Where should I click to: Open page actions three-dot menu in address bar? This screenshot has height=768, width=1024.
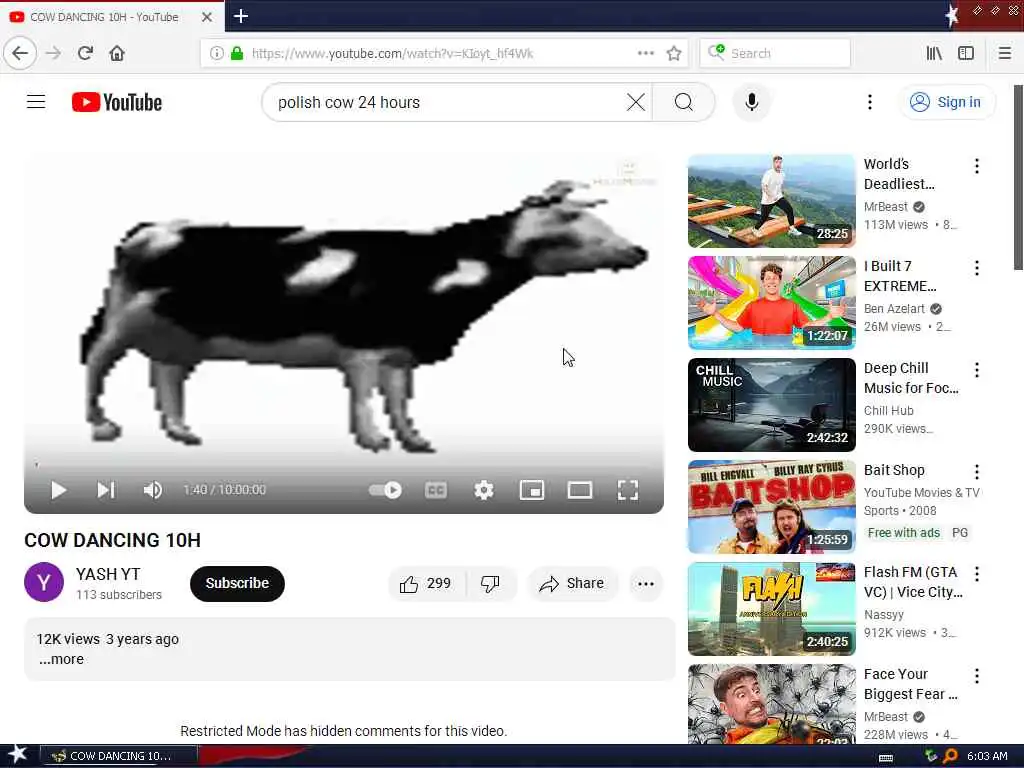[645, 53]
